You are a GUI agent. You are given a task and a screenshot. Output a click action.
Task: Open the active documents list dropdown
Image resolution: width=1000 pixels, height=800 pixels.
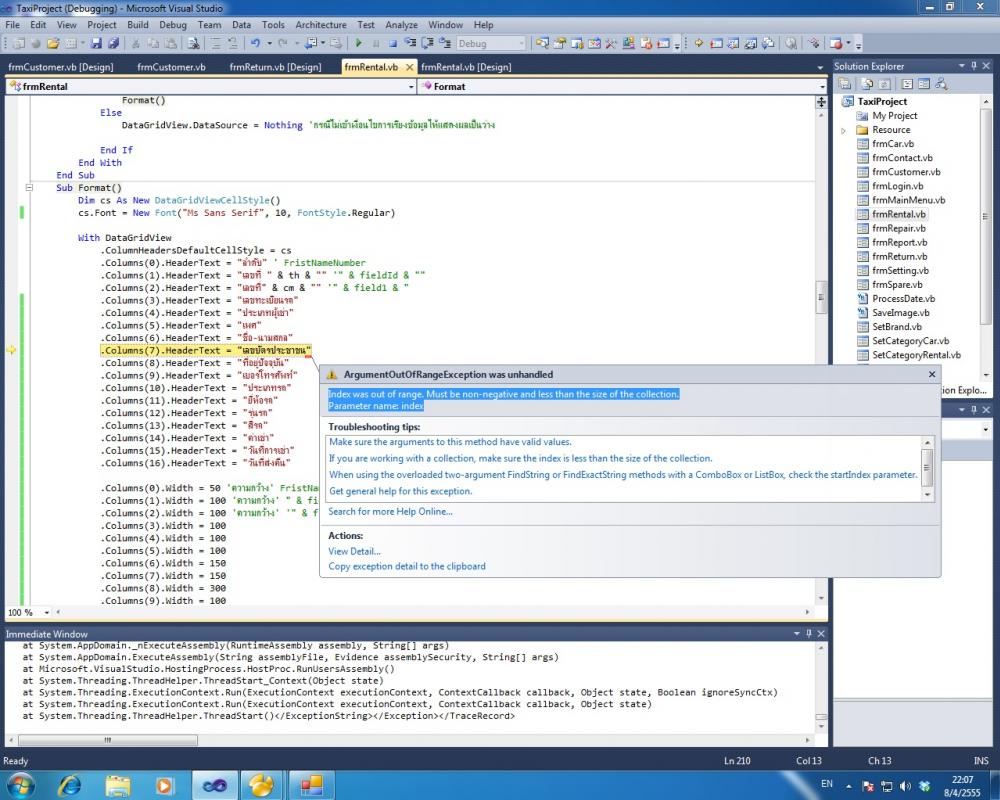click(x=820, y=67)
